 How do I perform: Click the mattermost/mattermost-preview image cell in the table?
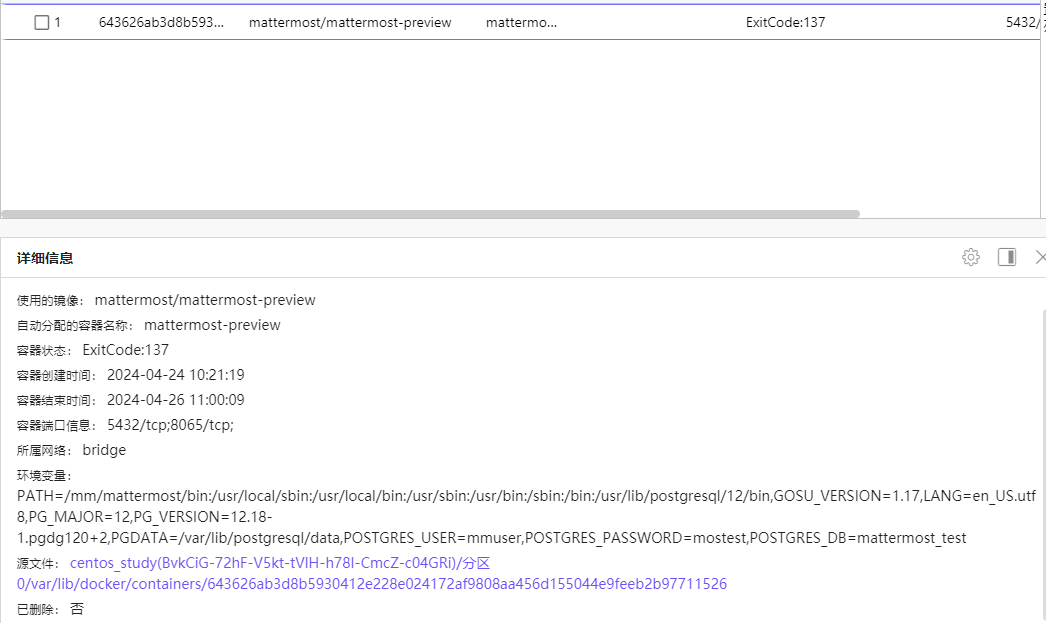(x=350, y=22)
